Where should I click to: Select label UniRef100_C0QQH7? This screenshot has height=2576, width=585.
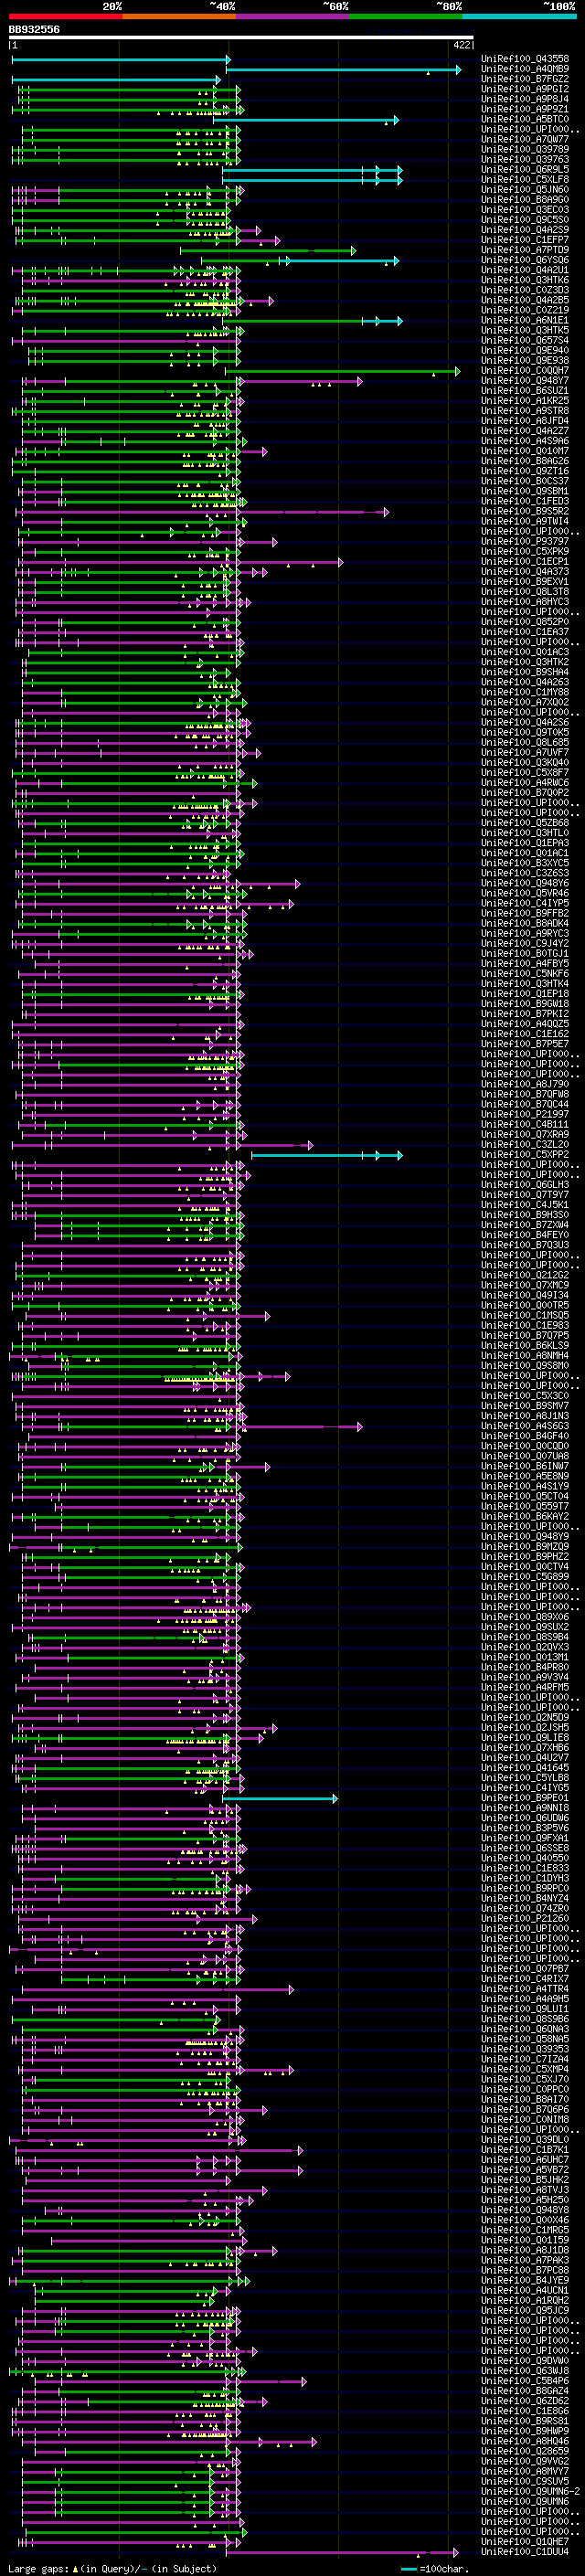pyautogui.click(x=525, y=370)
